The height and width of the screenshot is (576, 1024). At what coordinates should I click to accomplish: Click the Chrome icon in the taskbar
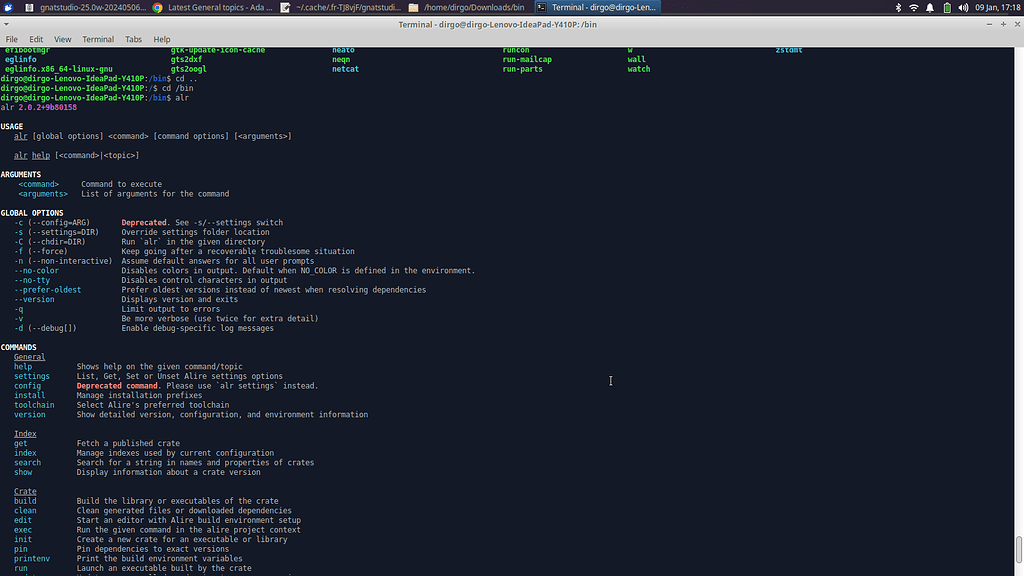tap(158, 7)
